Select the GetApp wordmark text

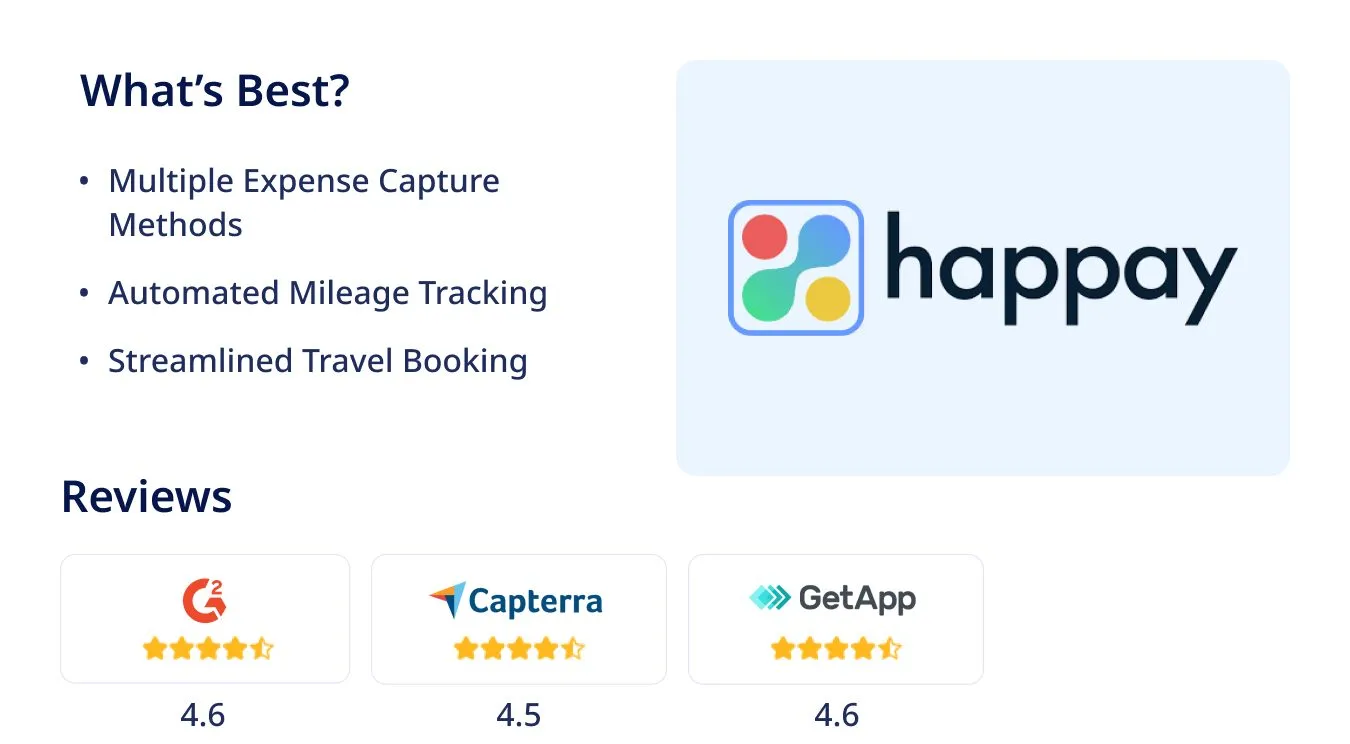coord(857,598)
